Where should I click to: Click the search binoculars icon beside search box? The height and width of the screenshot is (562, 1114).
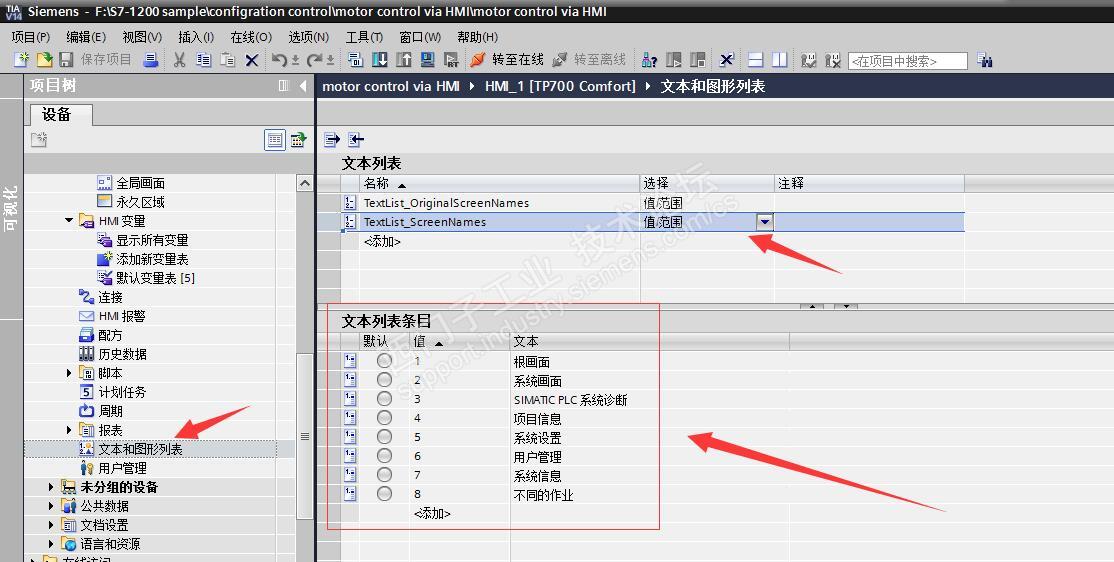[985, 60]
